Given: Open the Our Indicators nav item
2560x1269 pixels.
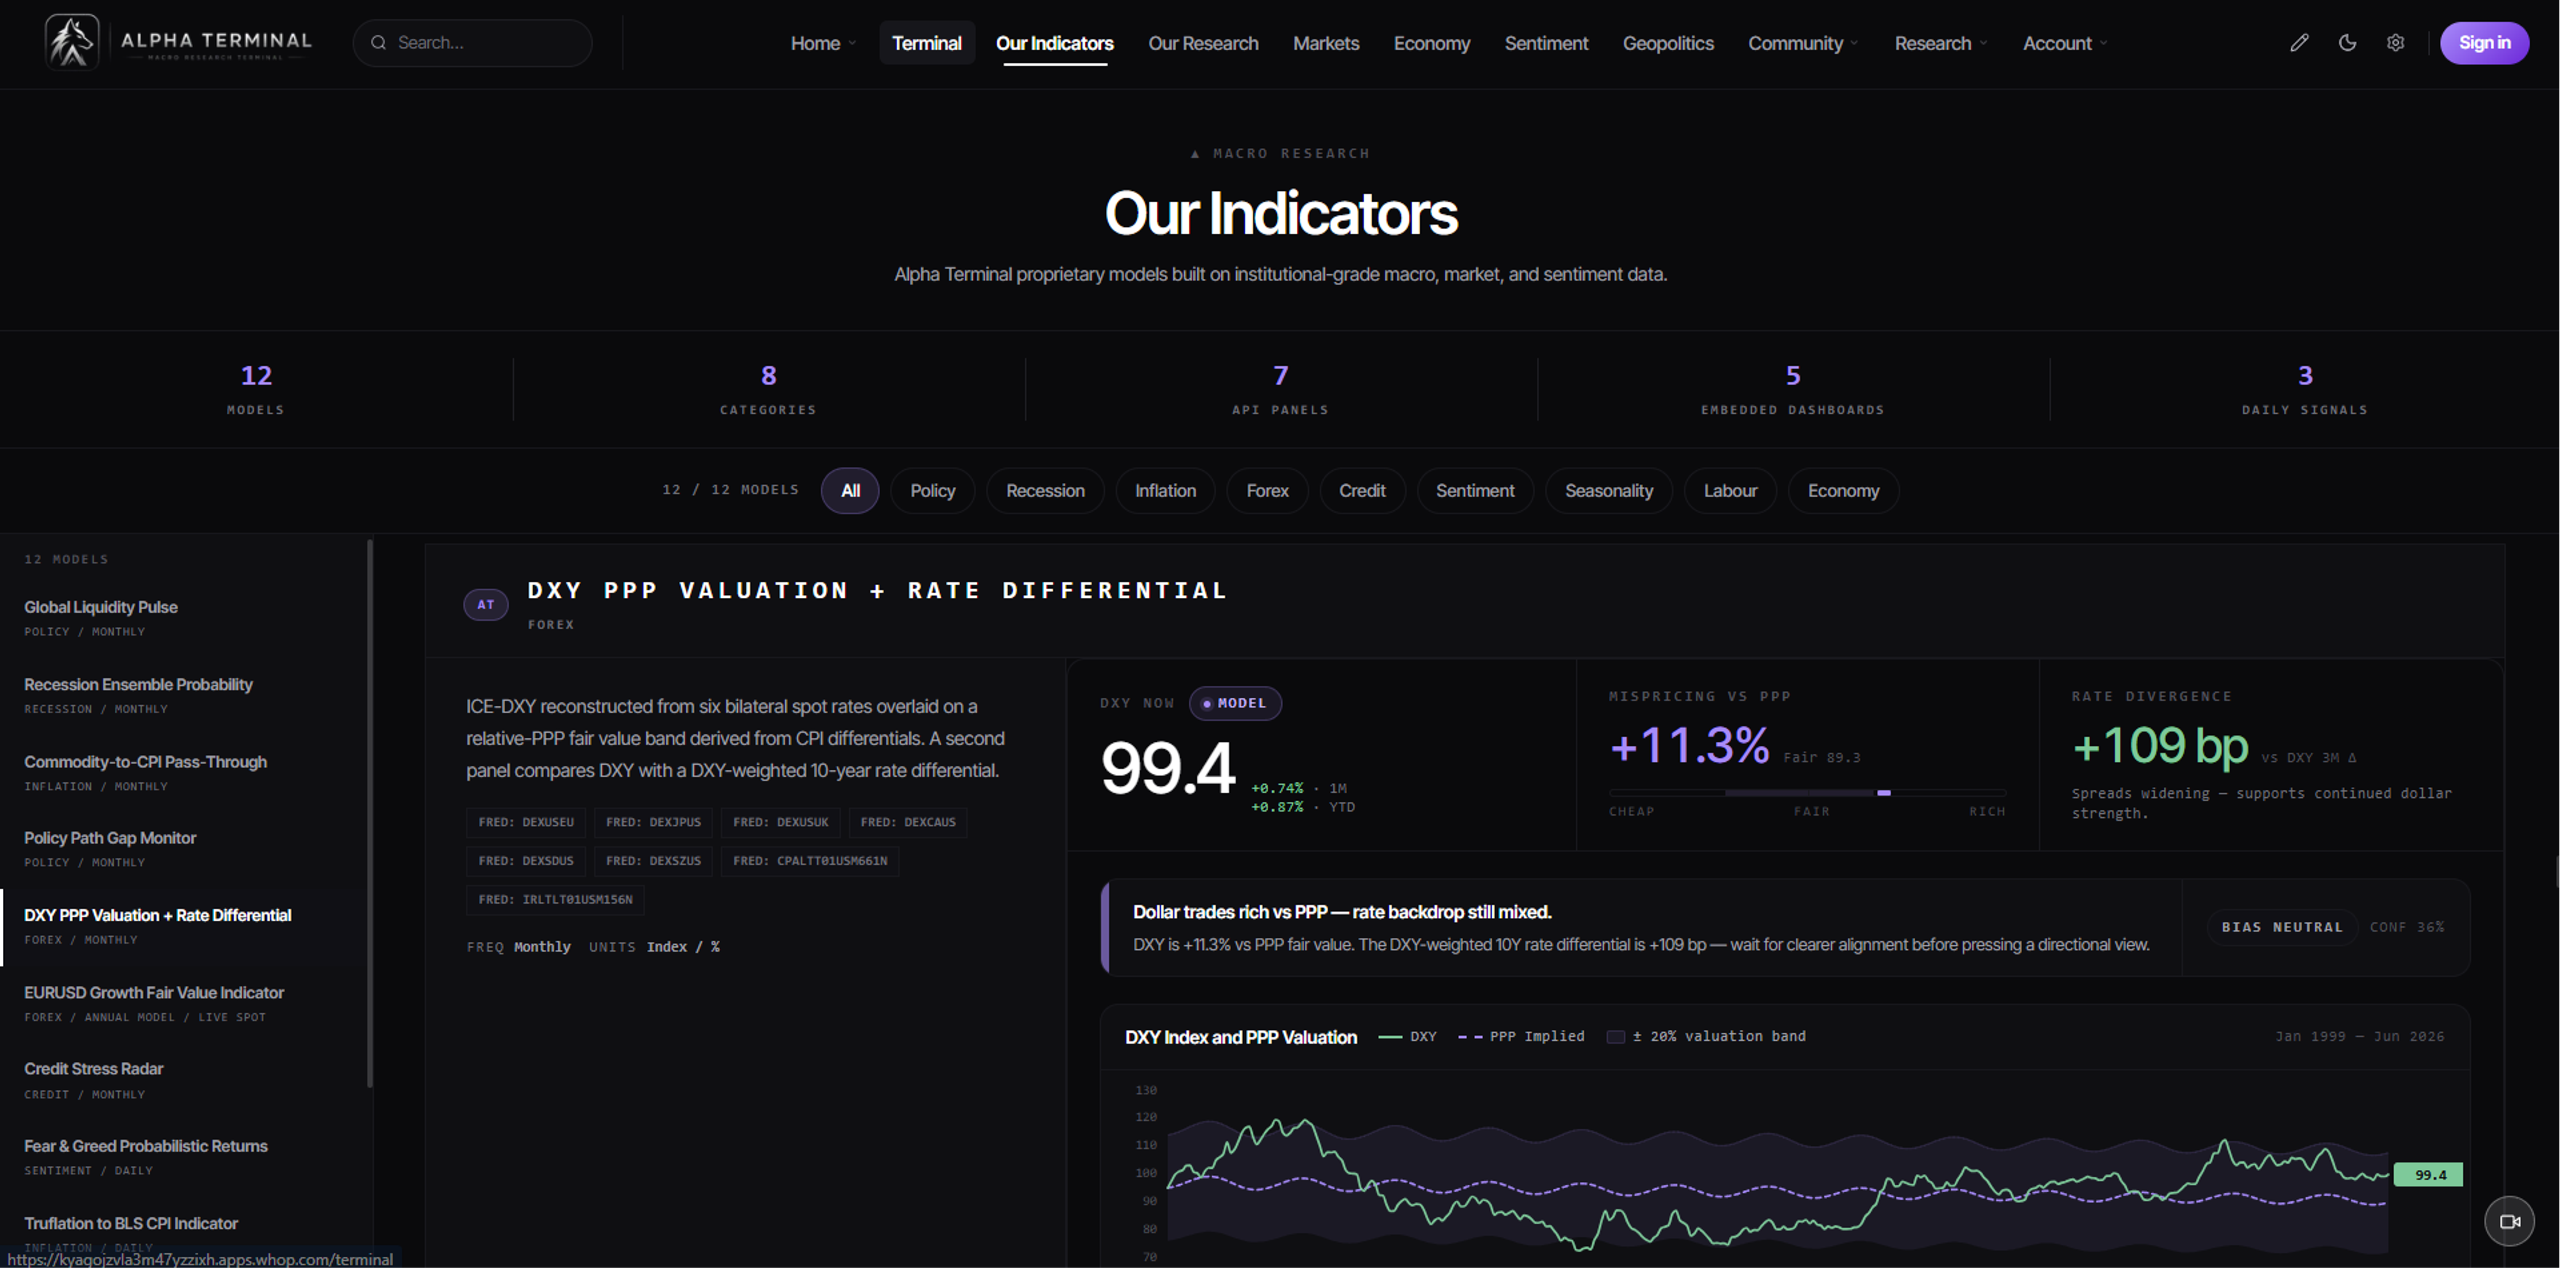Looking at the screenshot, I should (1054, 43).
